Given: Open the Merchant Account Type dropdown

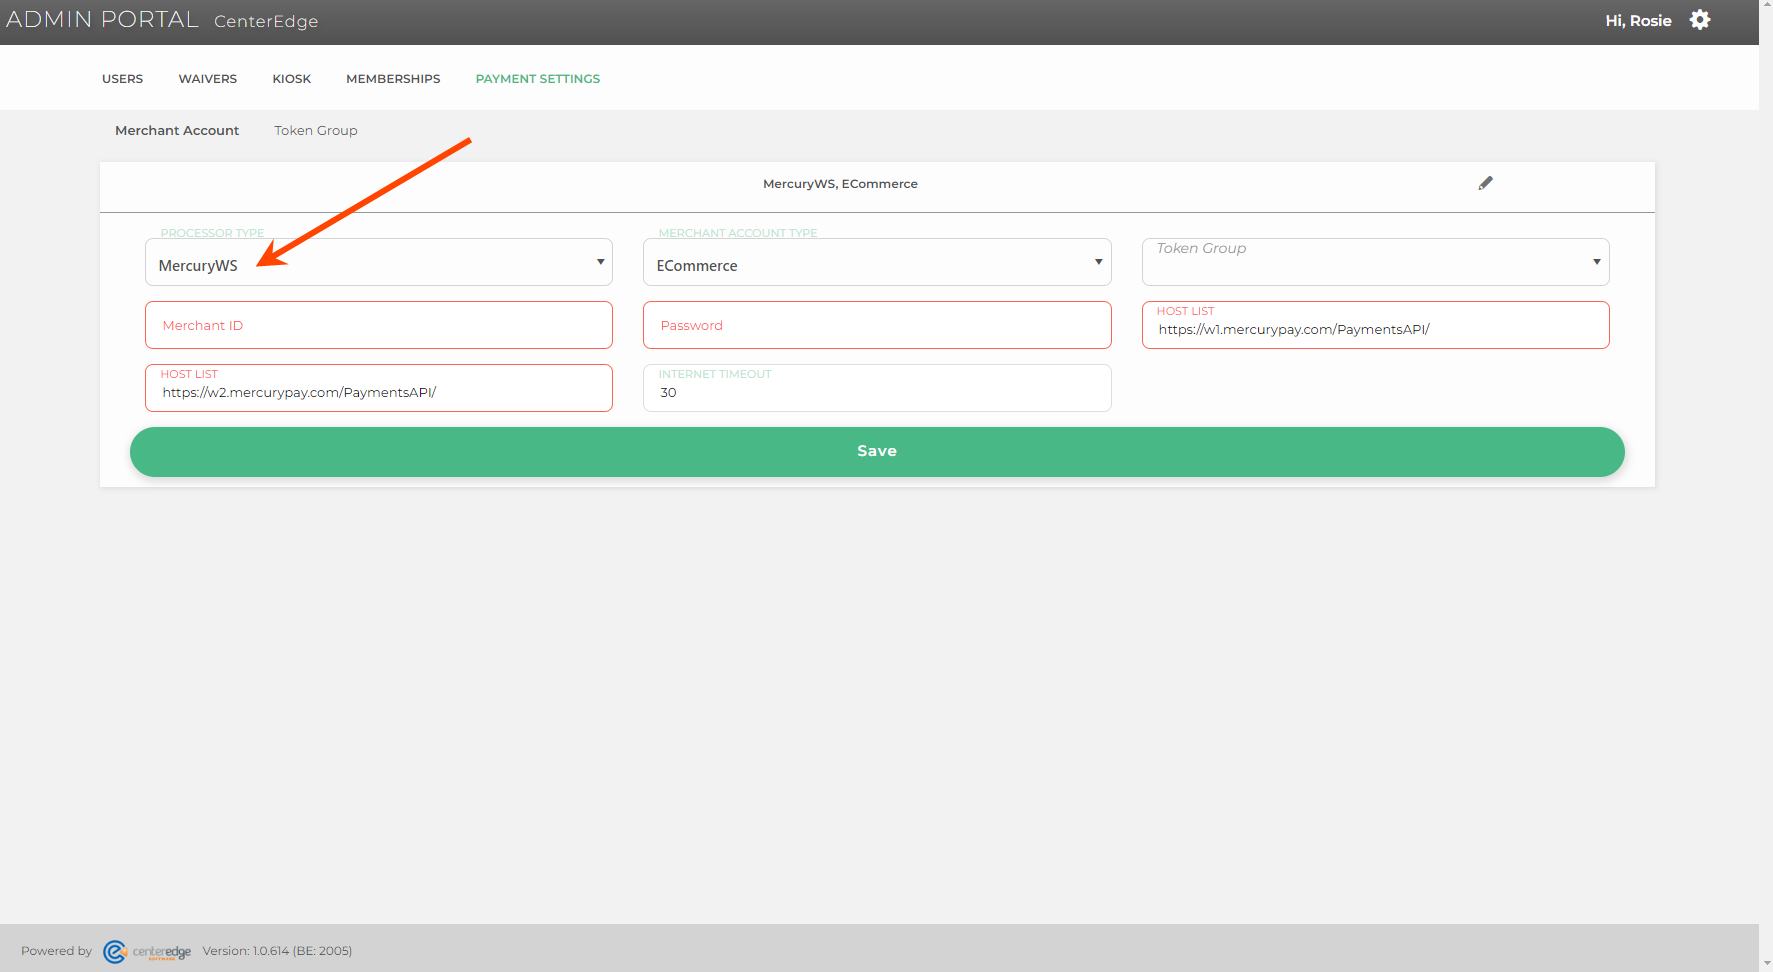Looking at the screenshot, I should 877,262.
